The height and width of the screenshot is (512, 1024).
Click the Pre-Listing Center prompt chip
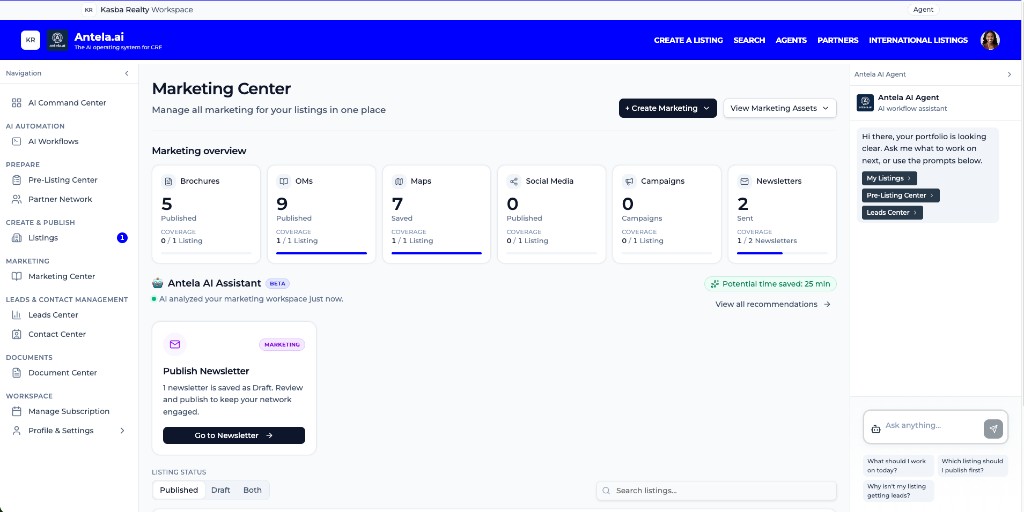[901, 195]
